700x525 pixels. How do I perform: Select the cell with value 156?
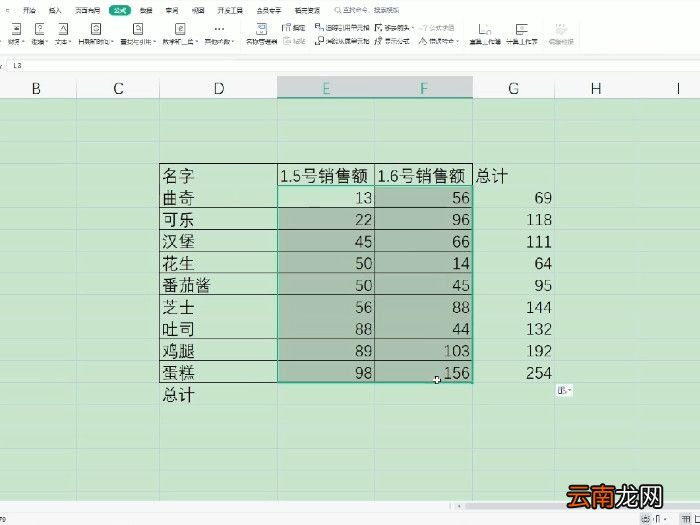pos(424,372)
